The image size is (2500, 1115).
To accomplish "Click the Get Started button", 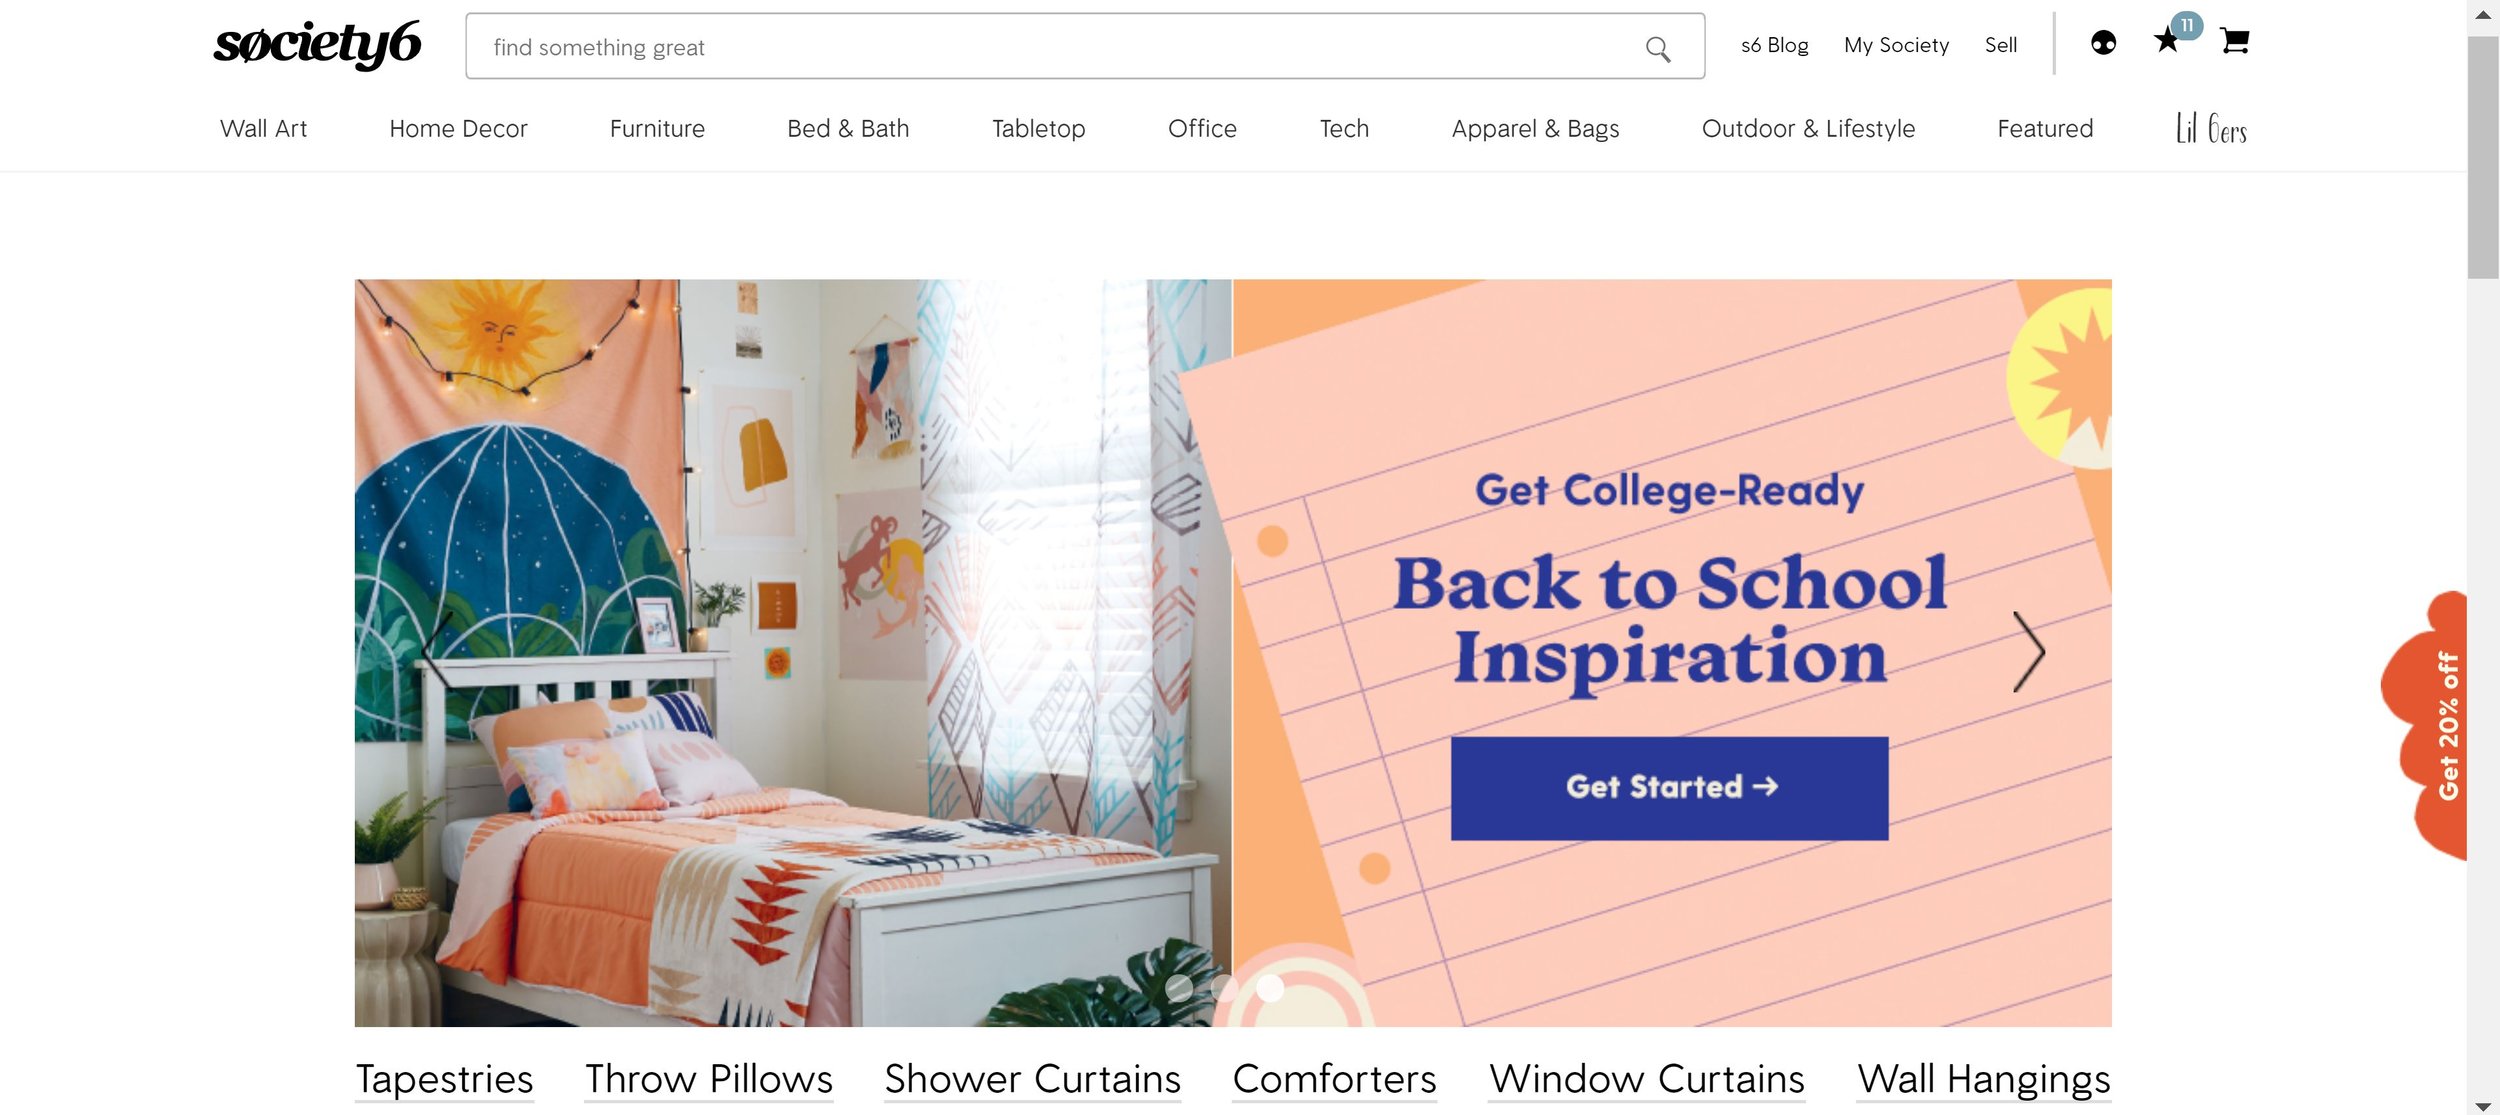I will click(1669, 788).
